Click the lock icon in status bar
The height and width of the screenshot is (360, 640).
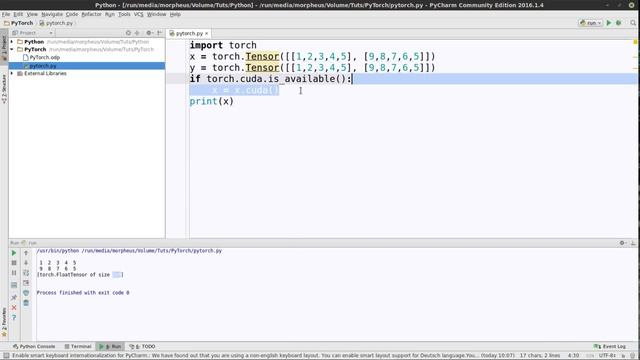coord(624,356)
